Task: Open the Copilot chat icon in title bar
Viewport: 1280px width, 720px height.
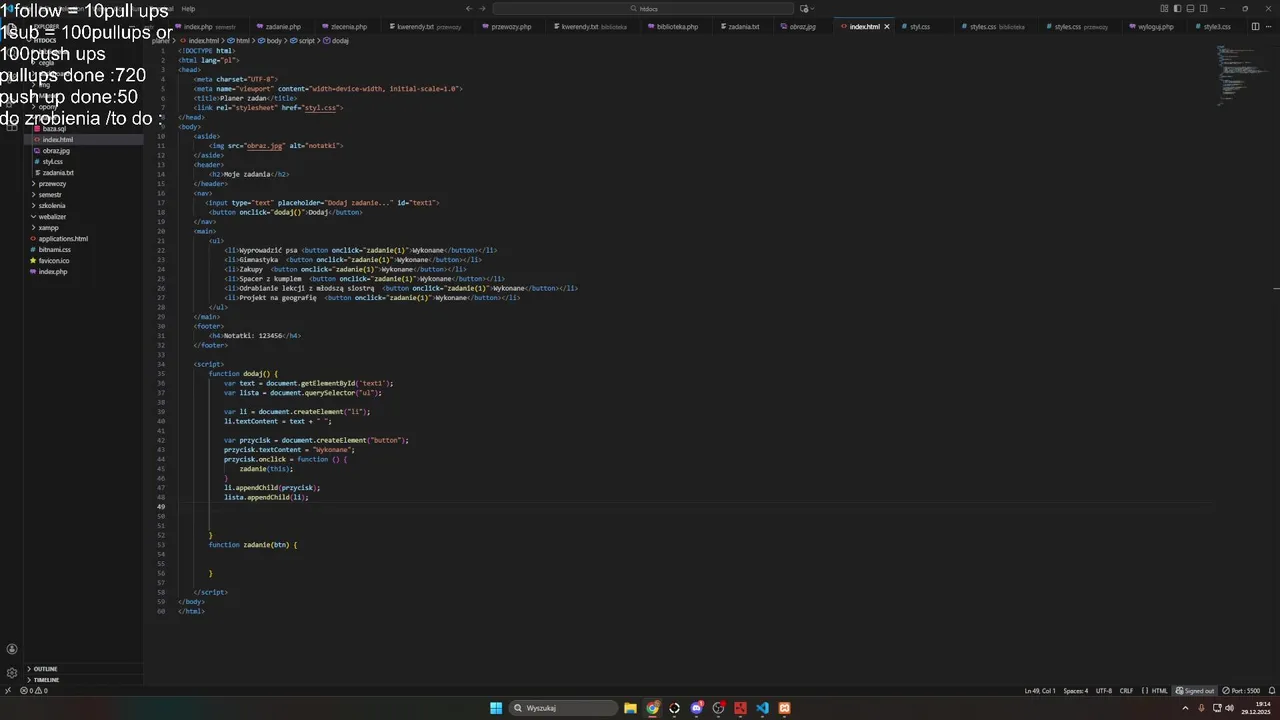Action: [x=803, y=8]
